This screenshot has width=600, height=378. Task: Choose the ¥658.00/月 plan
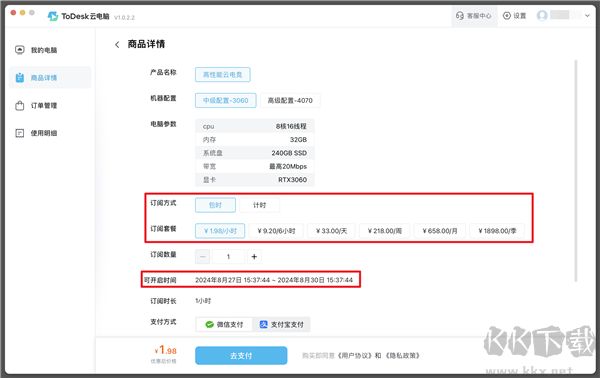click(440, 231)
